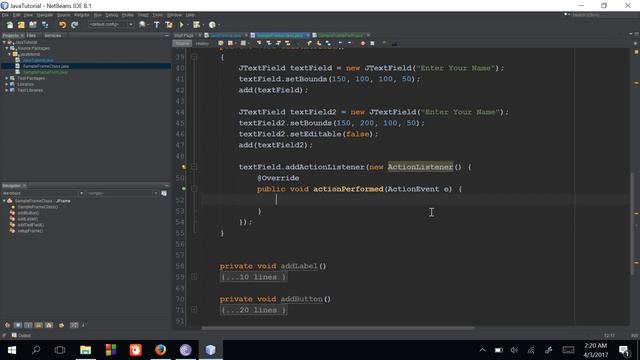Image resolution: width=640 pixels, height=360 pixels.
Task: Click the Save All toolbar icon
Action: coord(44,25)
